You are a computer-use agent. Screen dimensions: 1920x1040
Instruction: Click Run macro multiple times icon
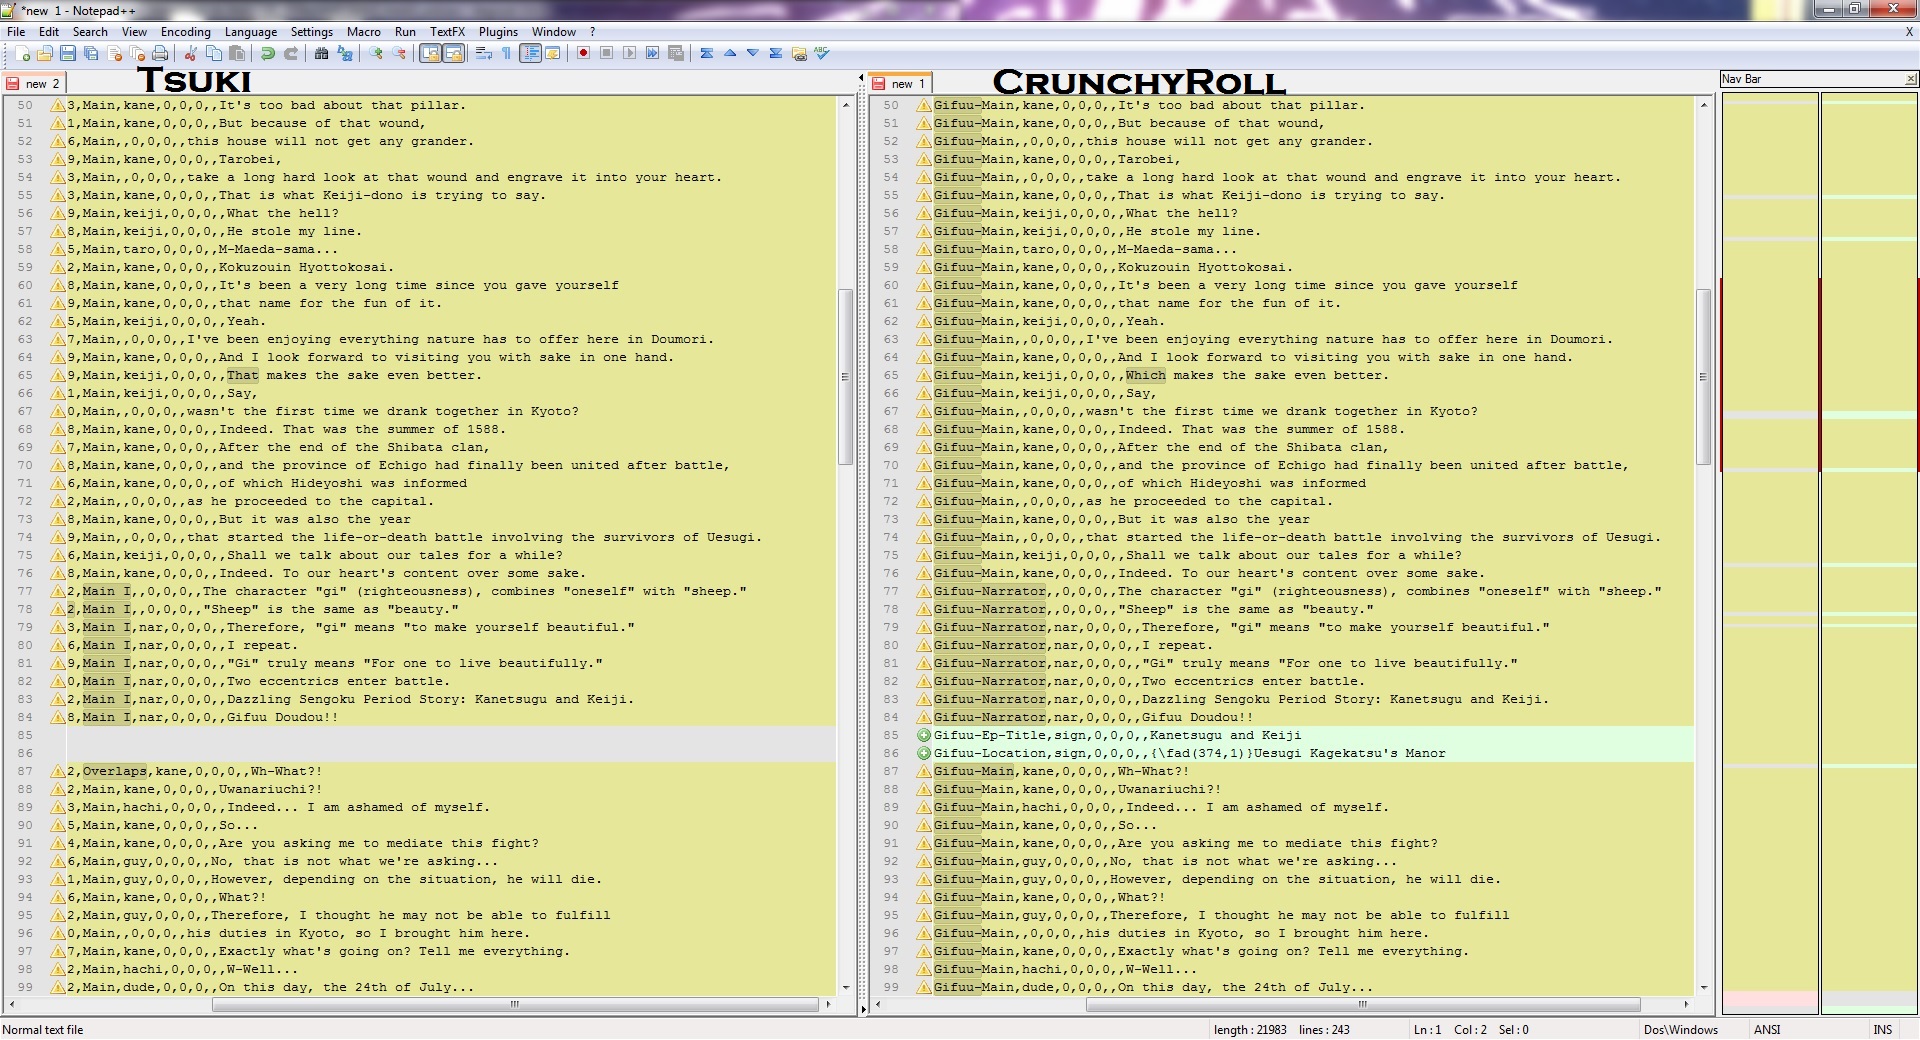[x=652, y=53]
